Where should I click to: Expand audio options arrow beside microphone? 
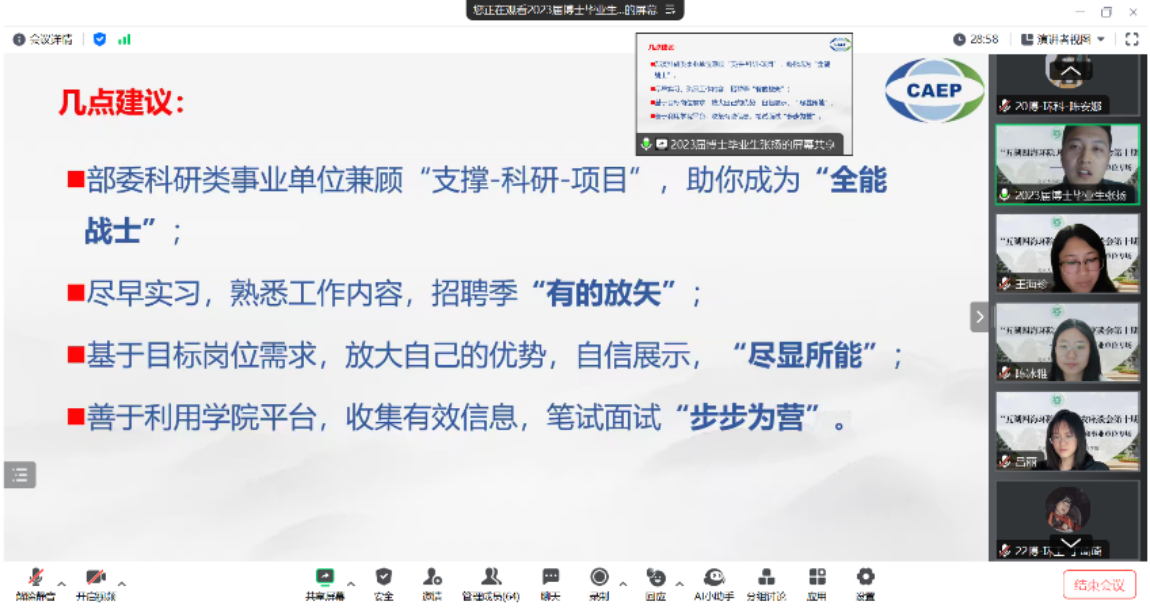pyautogui.click(x=62, y=583)
